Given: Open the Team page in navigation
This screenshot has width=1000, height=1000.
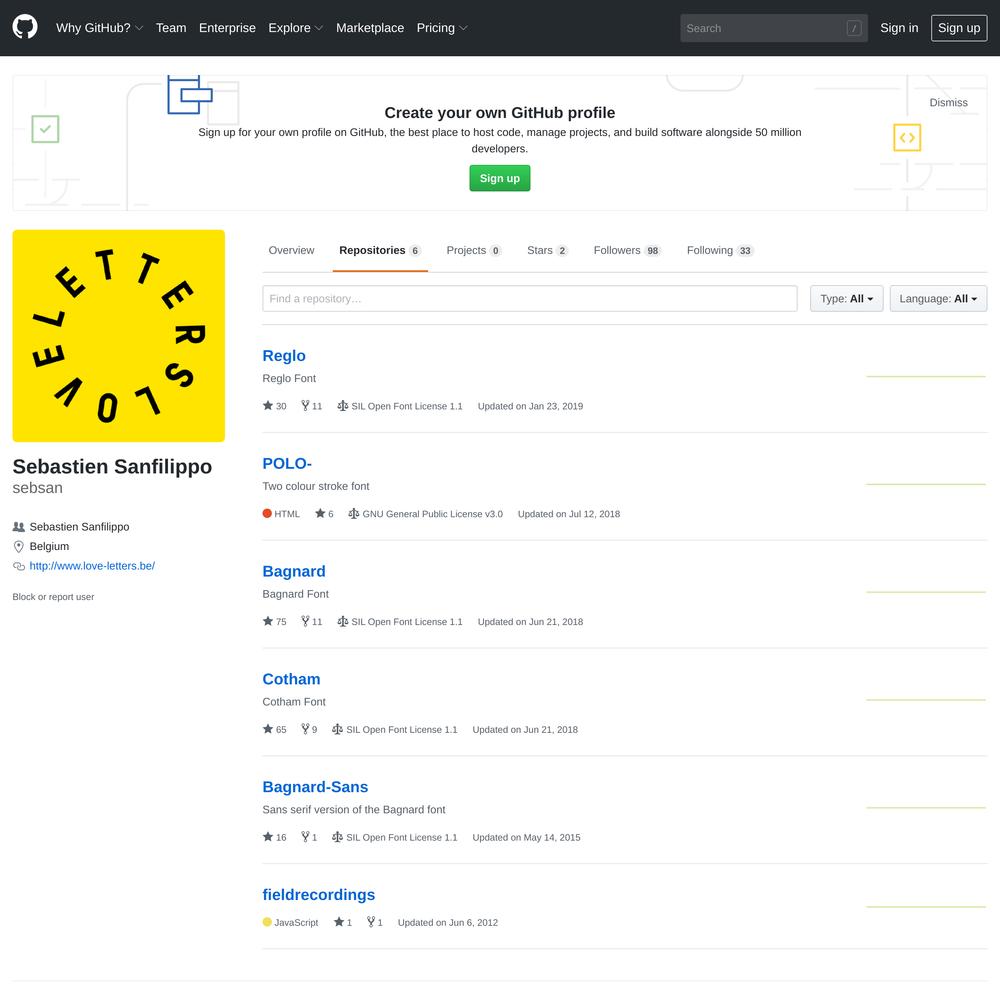Looking at the screenshot, I should click(x=171, y=28).
